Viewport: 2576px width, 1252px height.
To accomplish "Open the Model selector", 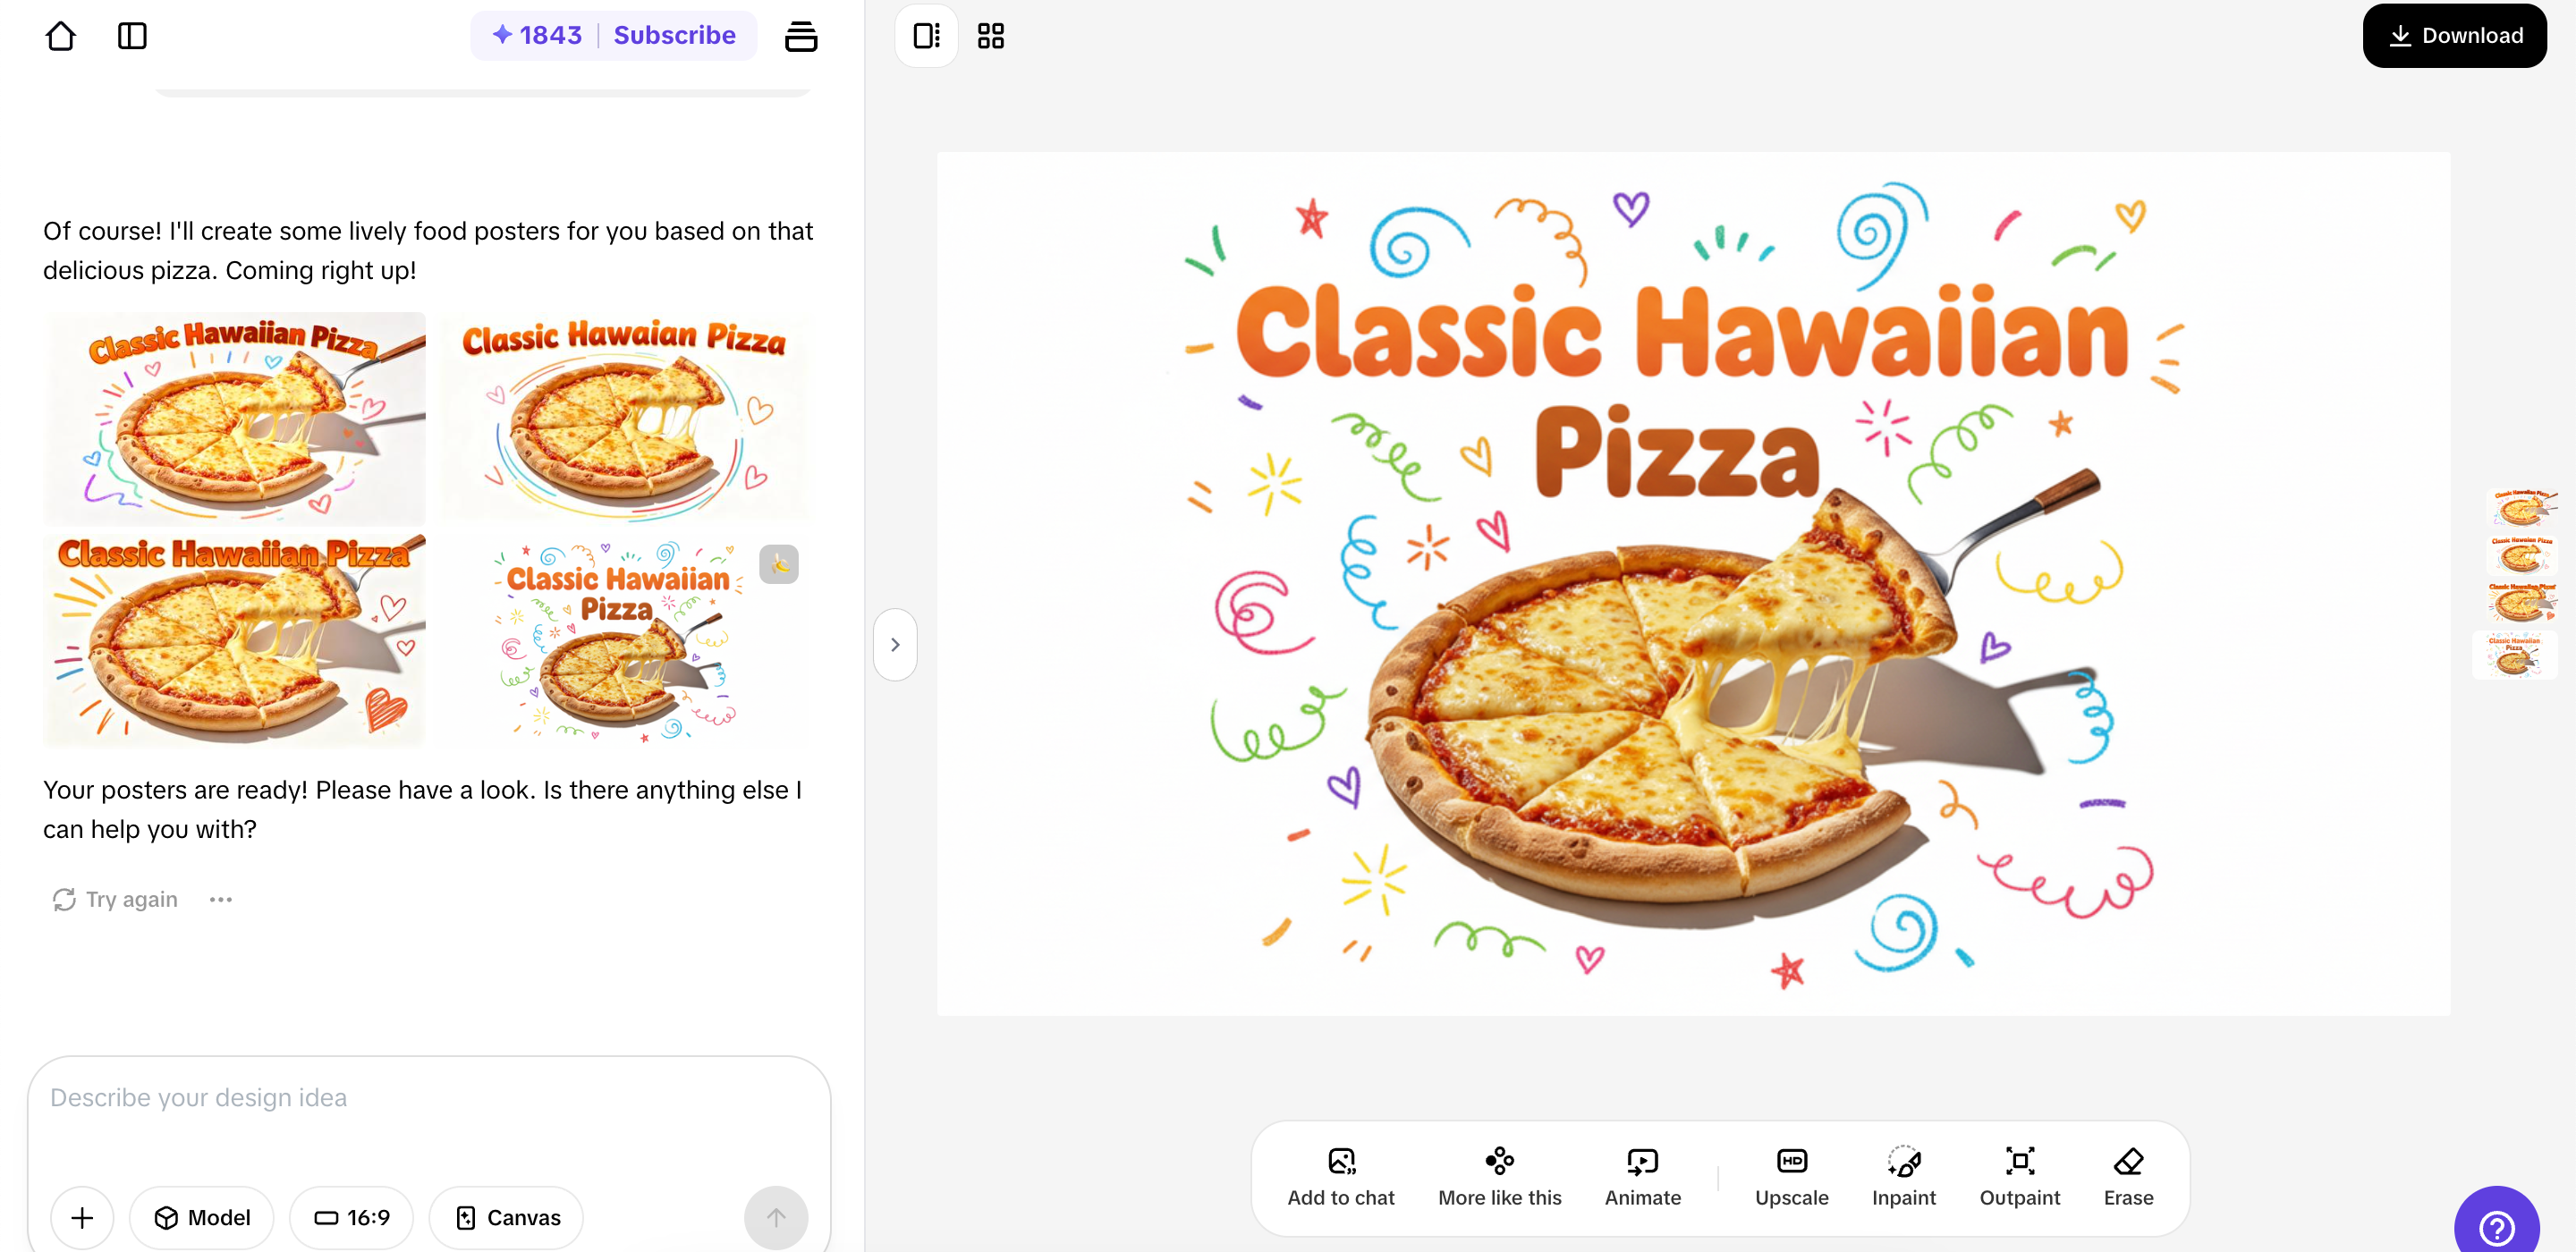I will point(202,1217).
